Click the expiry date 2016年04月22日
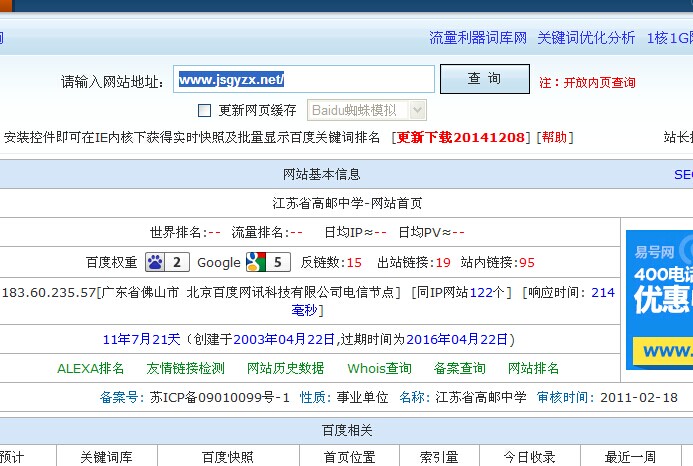This screenshot has width=693, height=466. click(x=457, y=340)
